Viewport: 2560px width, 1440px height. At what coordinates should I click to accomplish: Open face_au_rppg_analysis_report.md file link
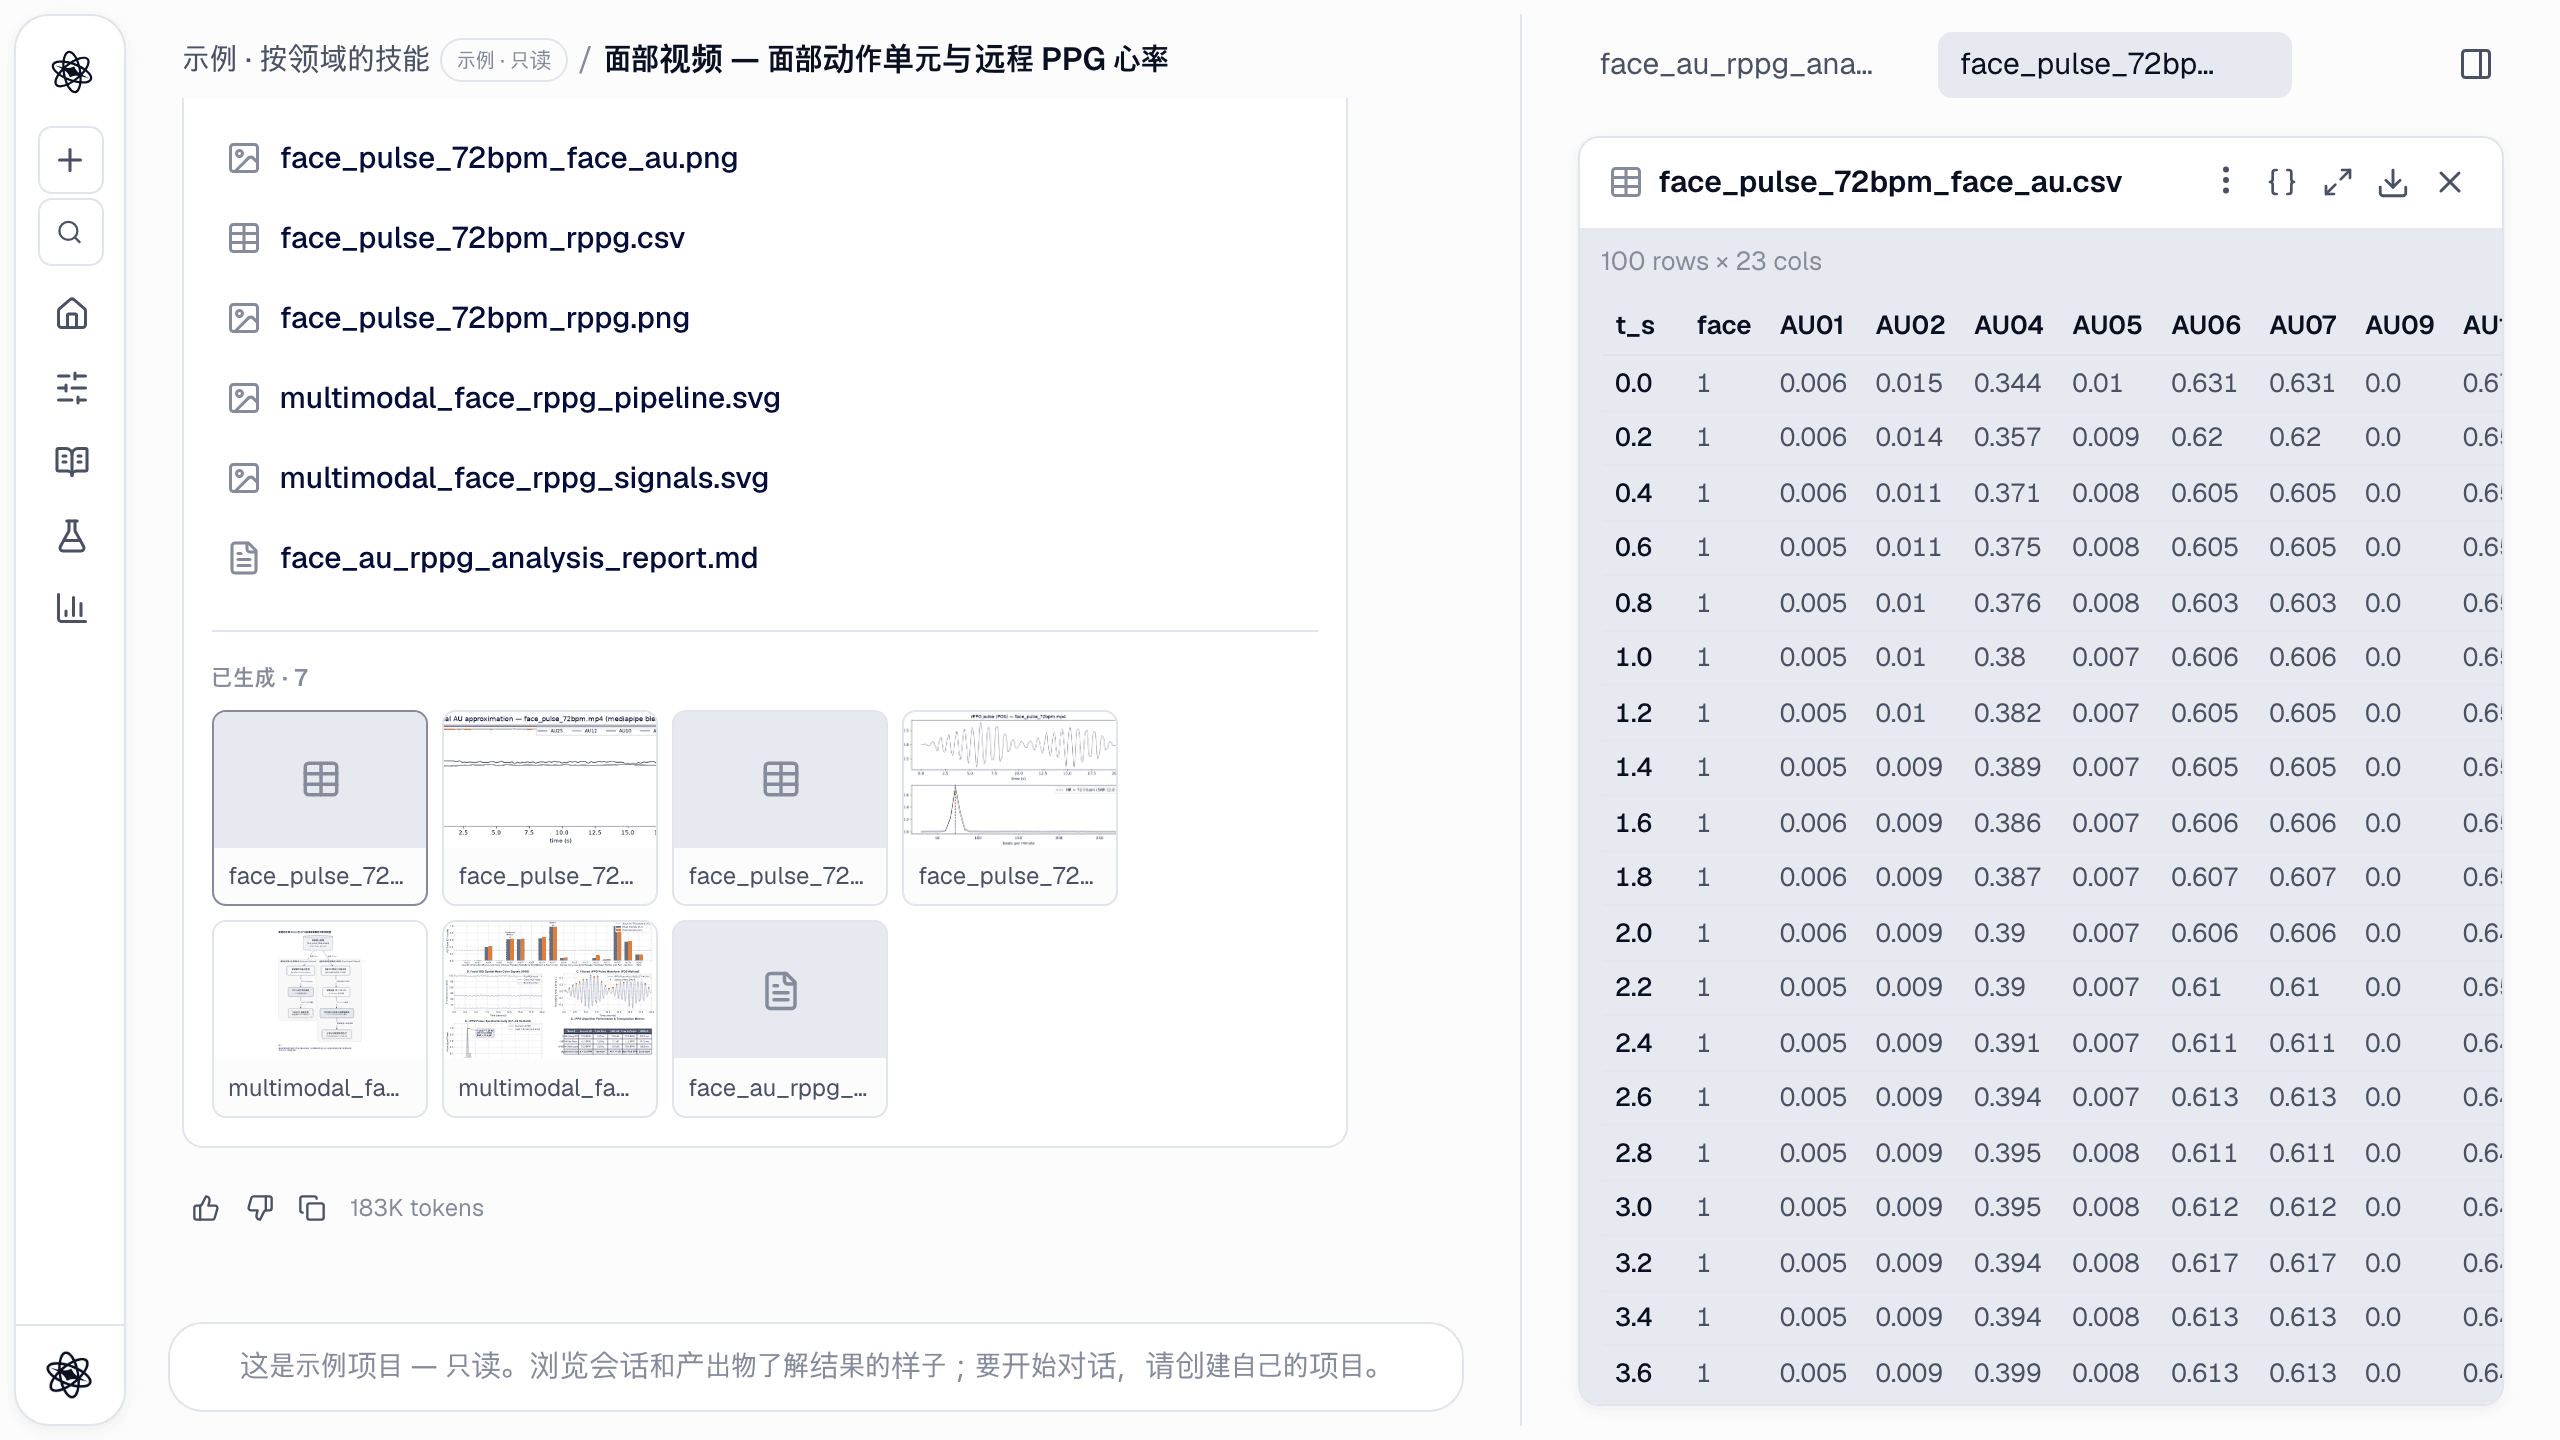pos(518,558)
